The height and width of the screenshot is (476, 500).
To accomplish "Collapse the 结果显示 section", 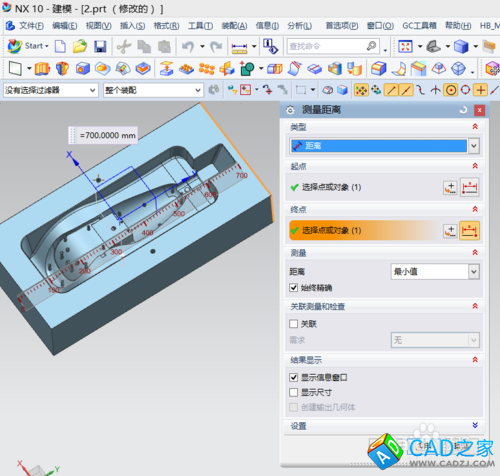I will coord(475,360).
